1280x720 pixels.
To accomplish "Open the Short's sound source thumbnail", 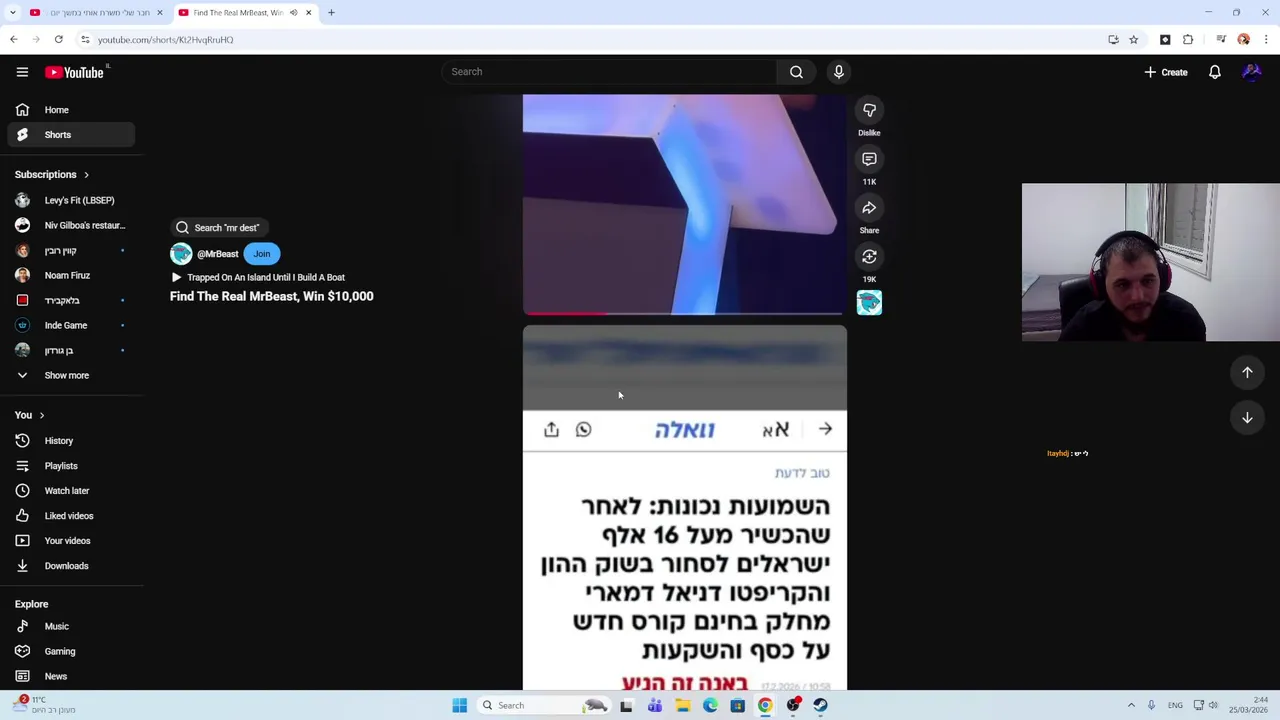I will [x=869, y=302].
